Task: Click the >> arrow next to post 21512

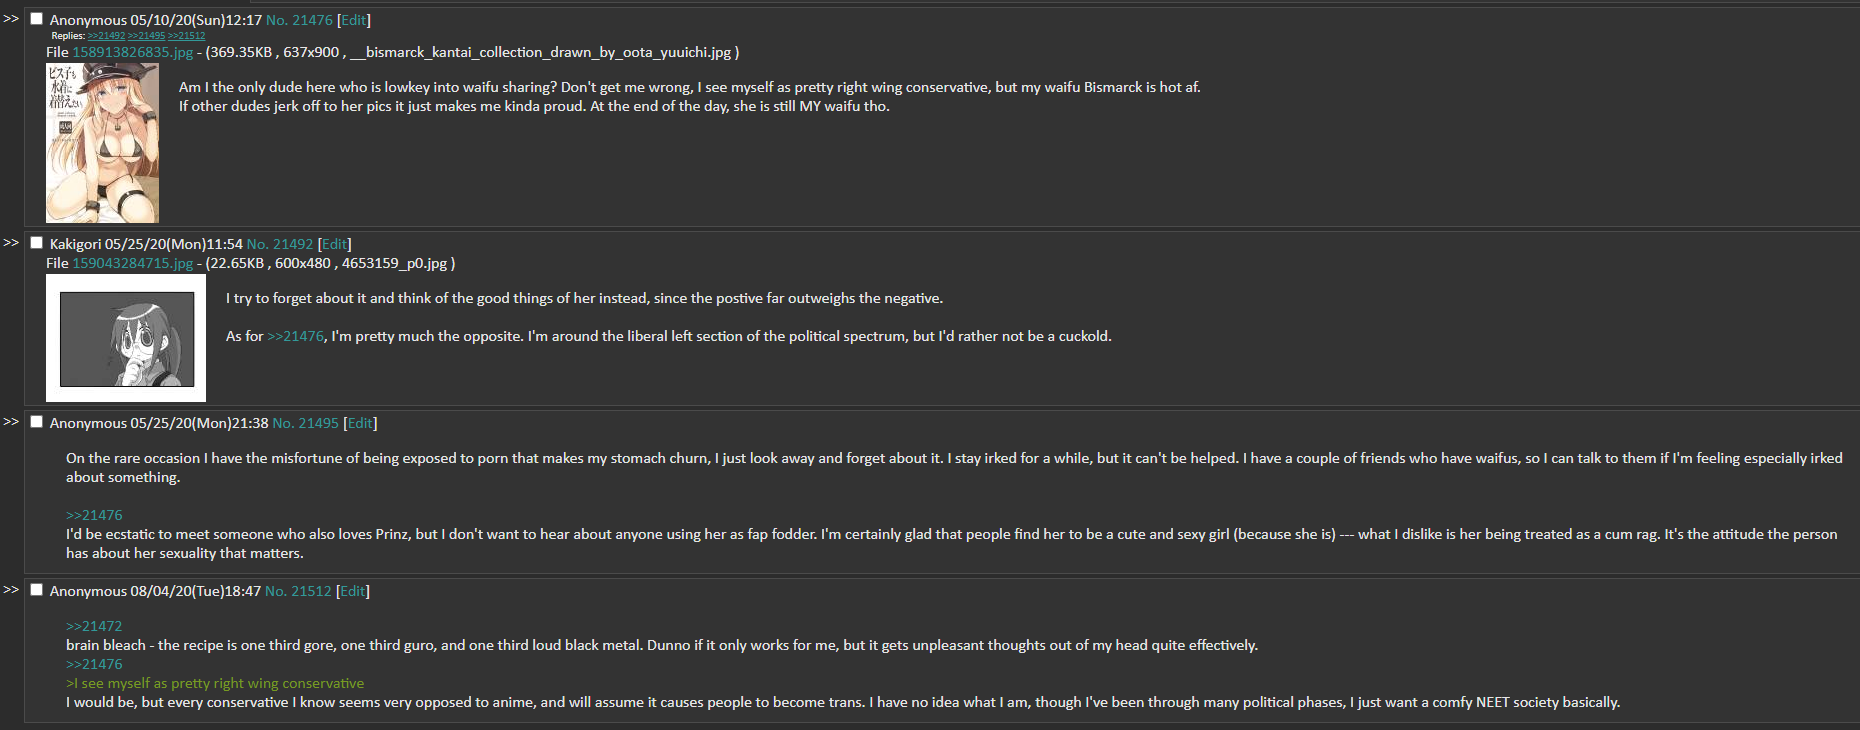Action: click(x=11, y=590)
